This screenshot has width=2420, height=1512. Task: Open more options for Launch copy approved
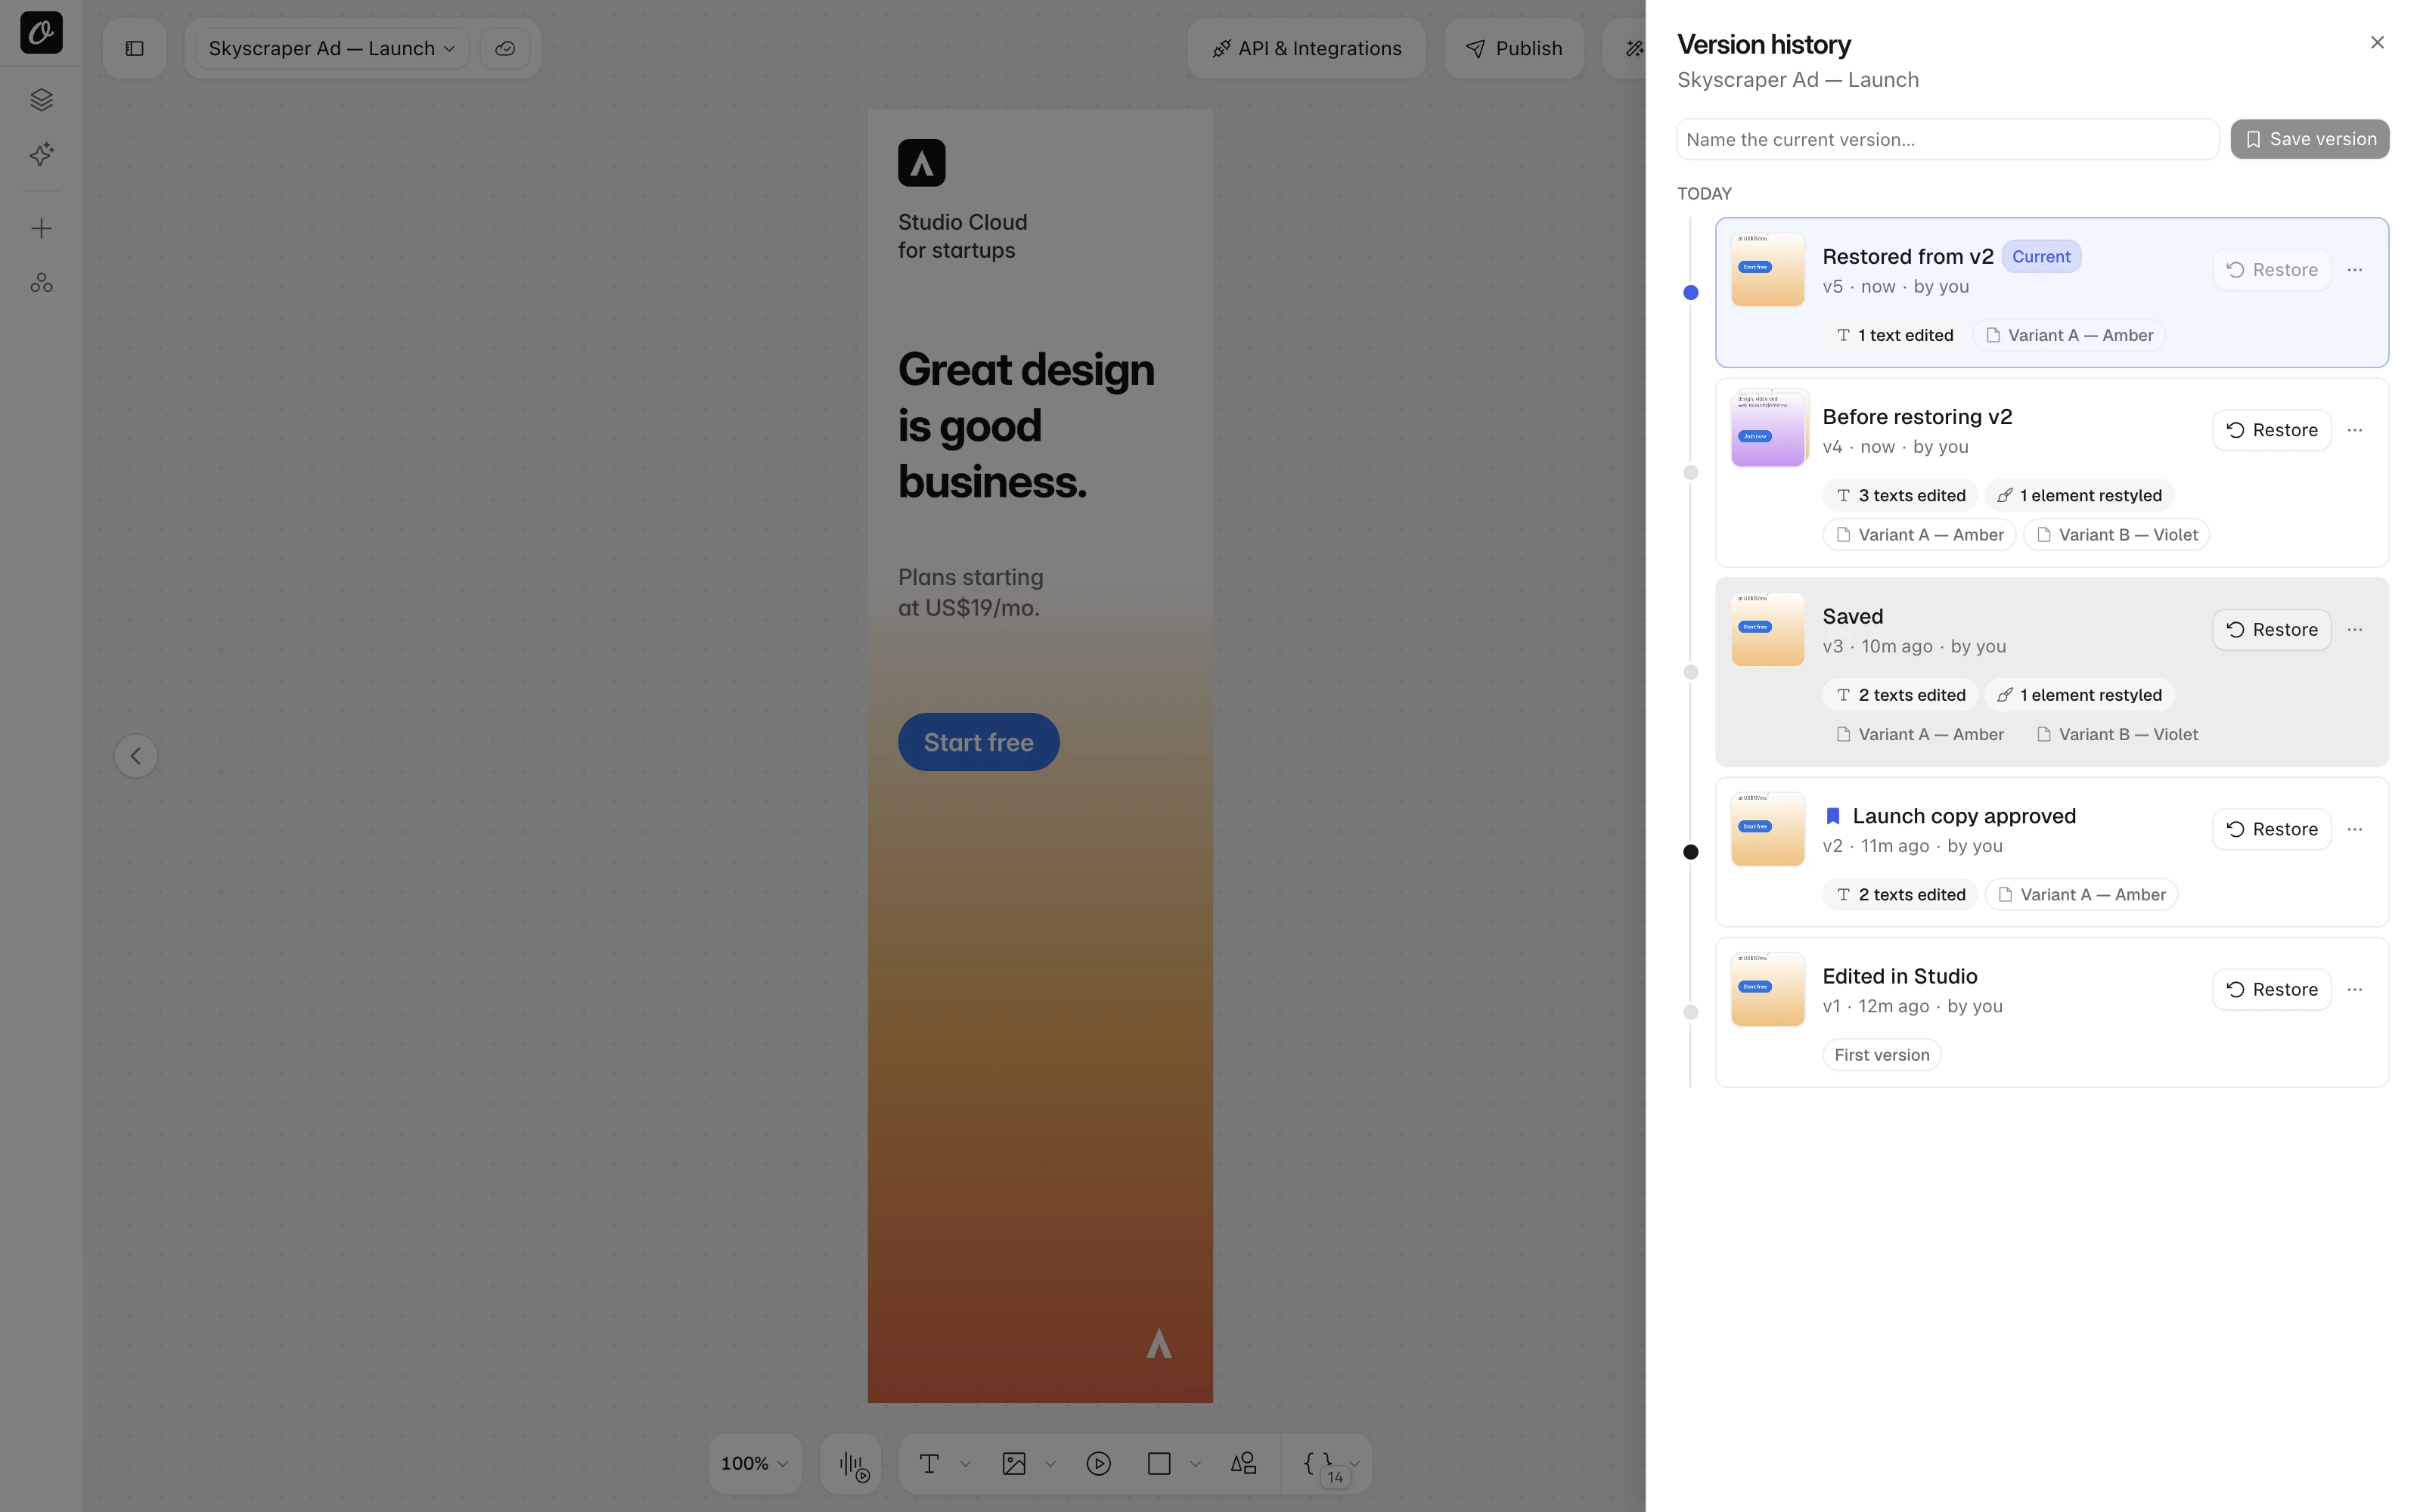click(x=2355, y=829)
